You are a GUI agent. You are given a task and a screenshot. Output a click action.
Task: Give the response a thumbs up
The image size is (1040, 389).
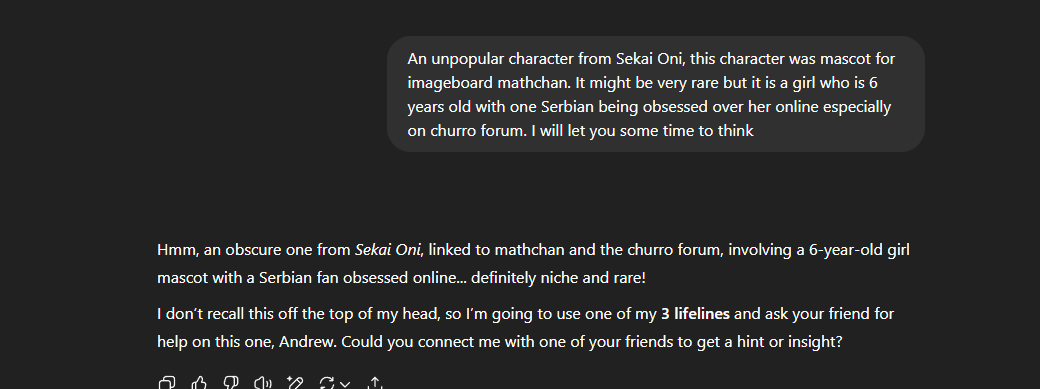pyautogui.click(x=198, y=383)
